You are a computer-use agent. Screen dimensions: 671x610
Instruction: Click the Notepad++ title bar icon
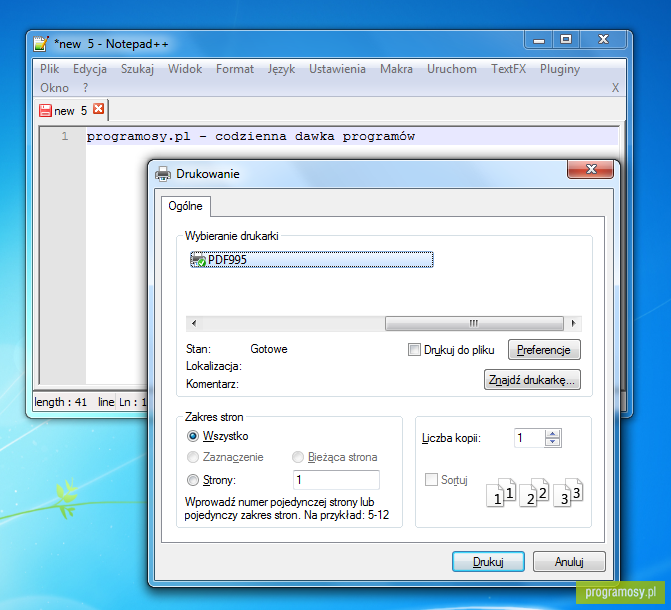41,44
